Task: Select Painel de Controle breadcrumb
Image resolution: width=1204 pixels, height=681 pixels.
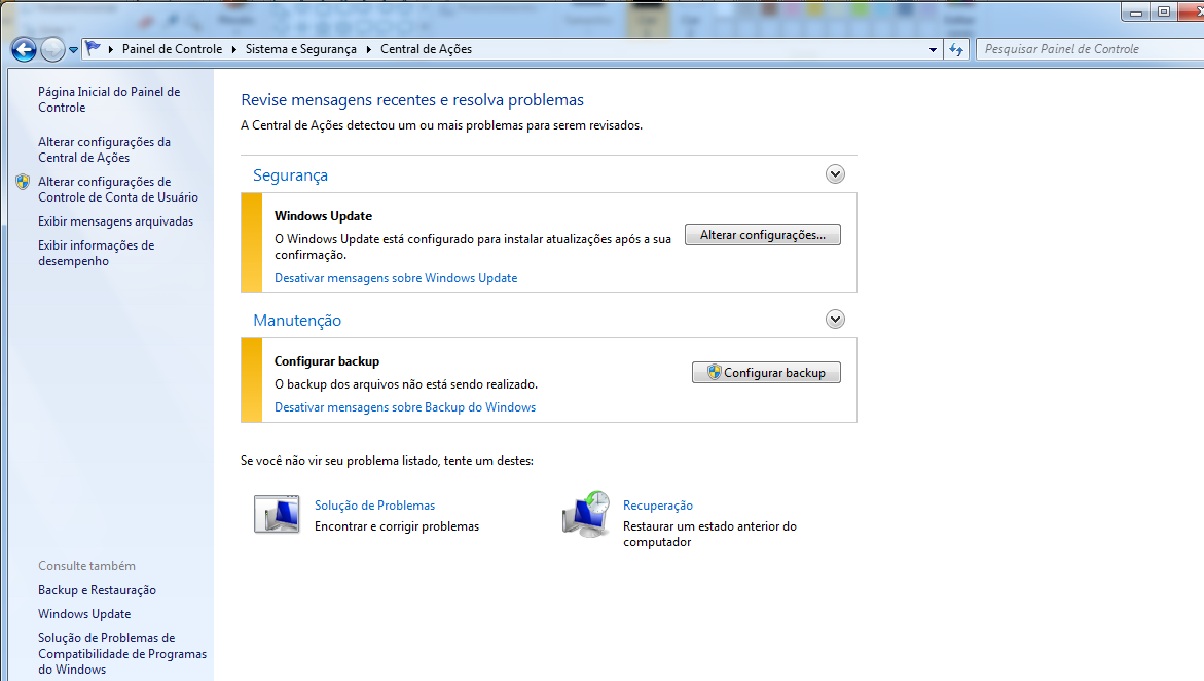Action: (x=172, y=48)
